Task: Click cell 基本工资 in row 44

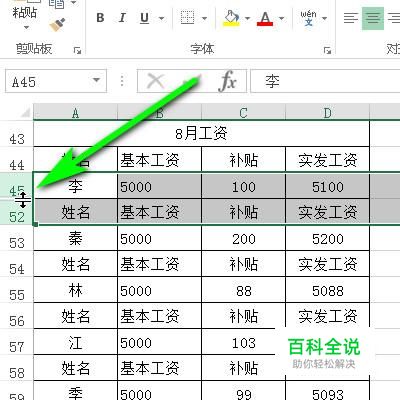Action: 159,160
